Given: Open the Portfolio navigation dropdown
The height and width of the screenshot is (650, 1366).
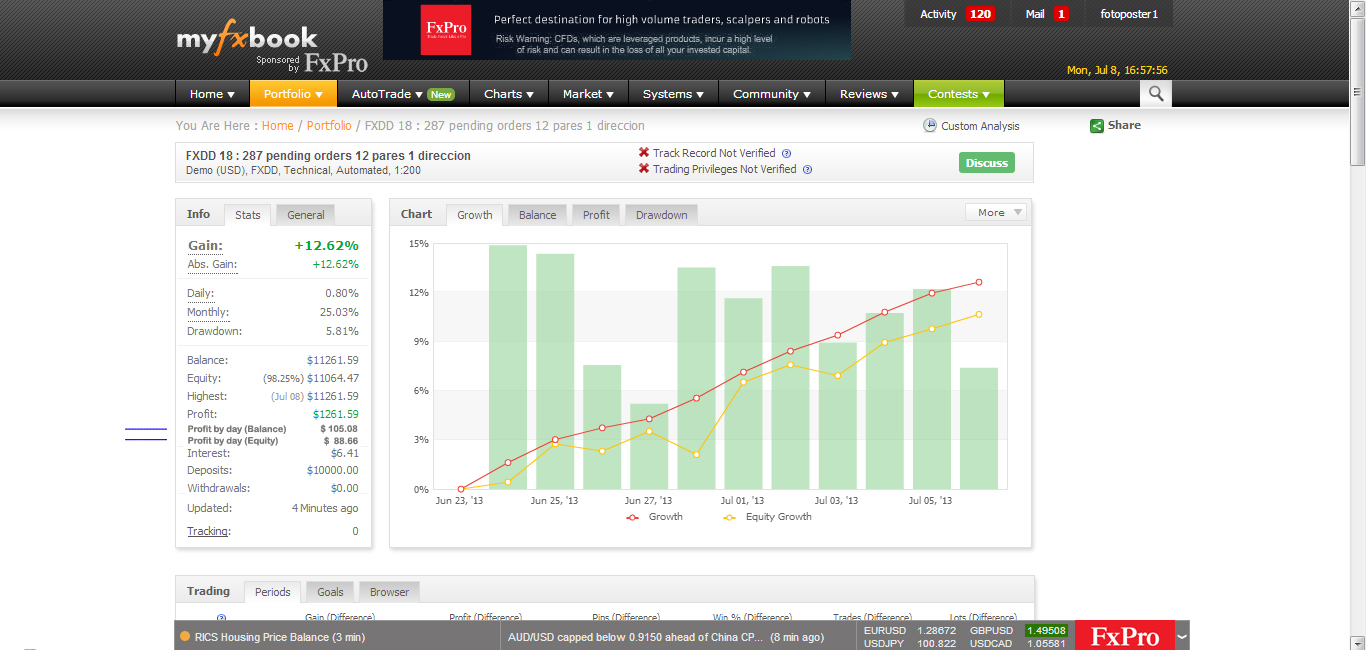Looking at the screenshot, I should pyautogui.click(x=293, y=94).
